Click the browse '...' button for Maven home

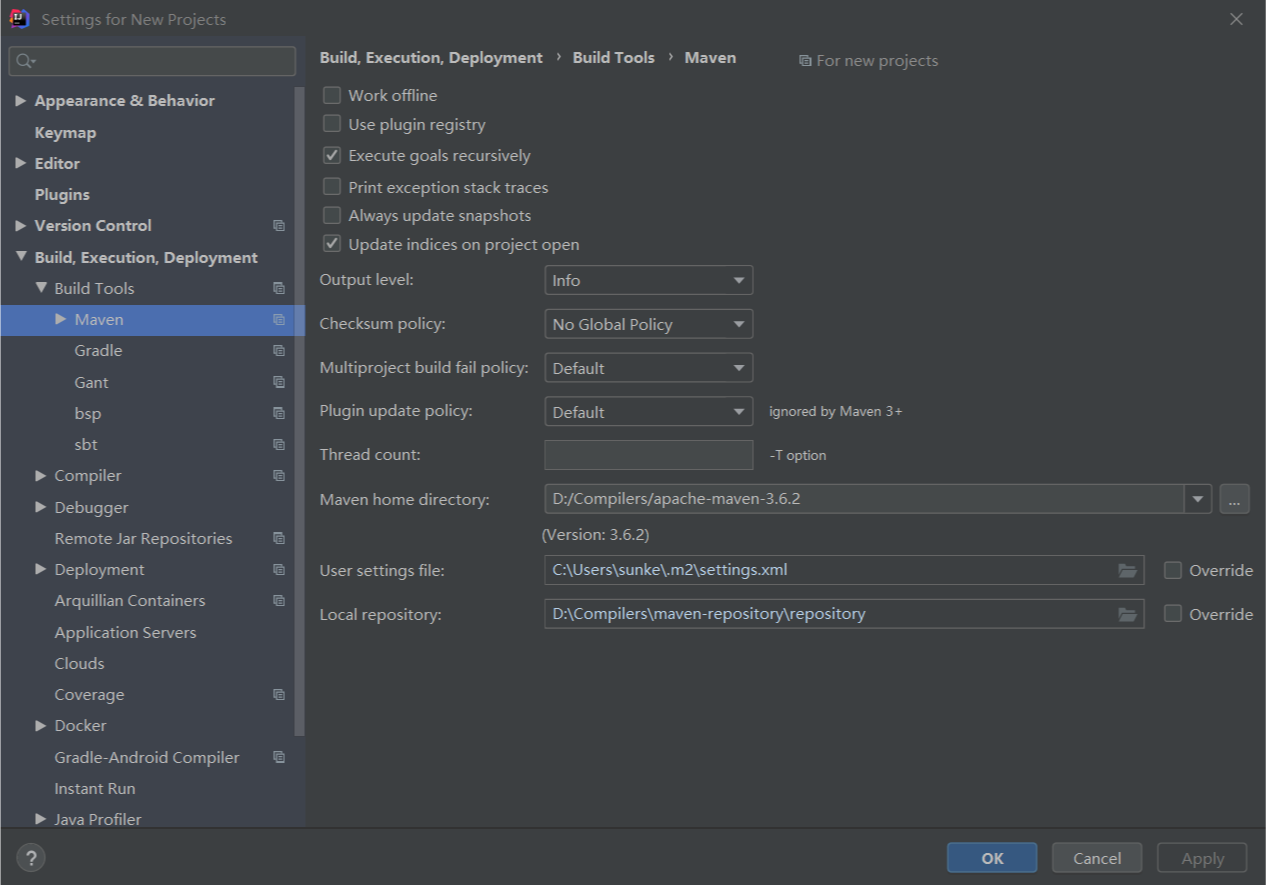point(1235,498)
